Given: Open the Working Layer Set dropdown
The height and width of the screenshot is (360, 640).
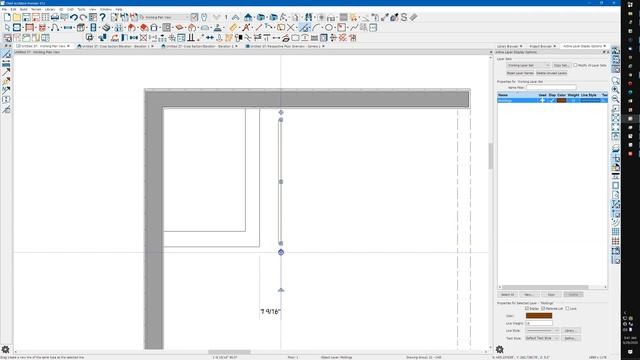Looking at the screenshot, I should [x=529, y=65].
